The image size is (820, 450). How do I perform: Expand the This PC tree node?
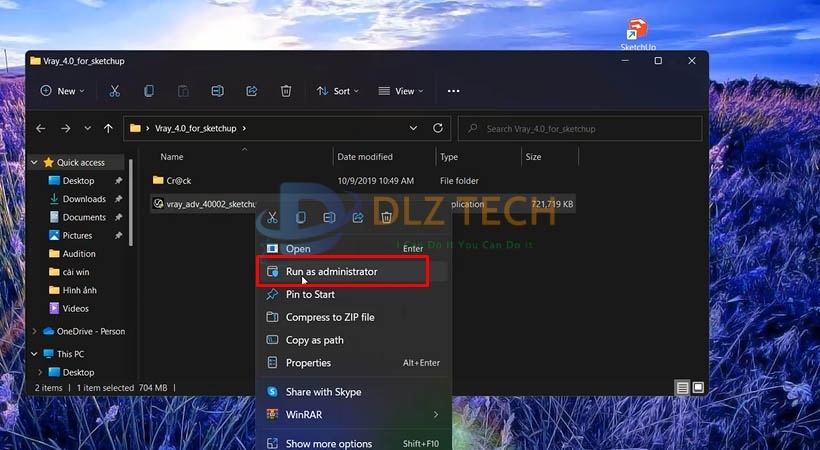coord(35,354)
